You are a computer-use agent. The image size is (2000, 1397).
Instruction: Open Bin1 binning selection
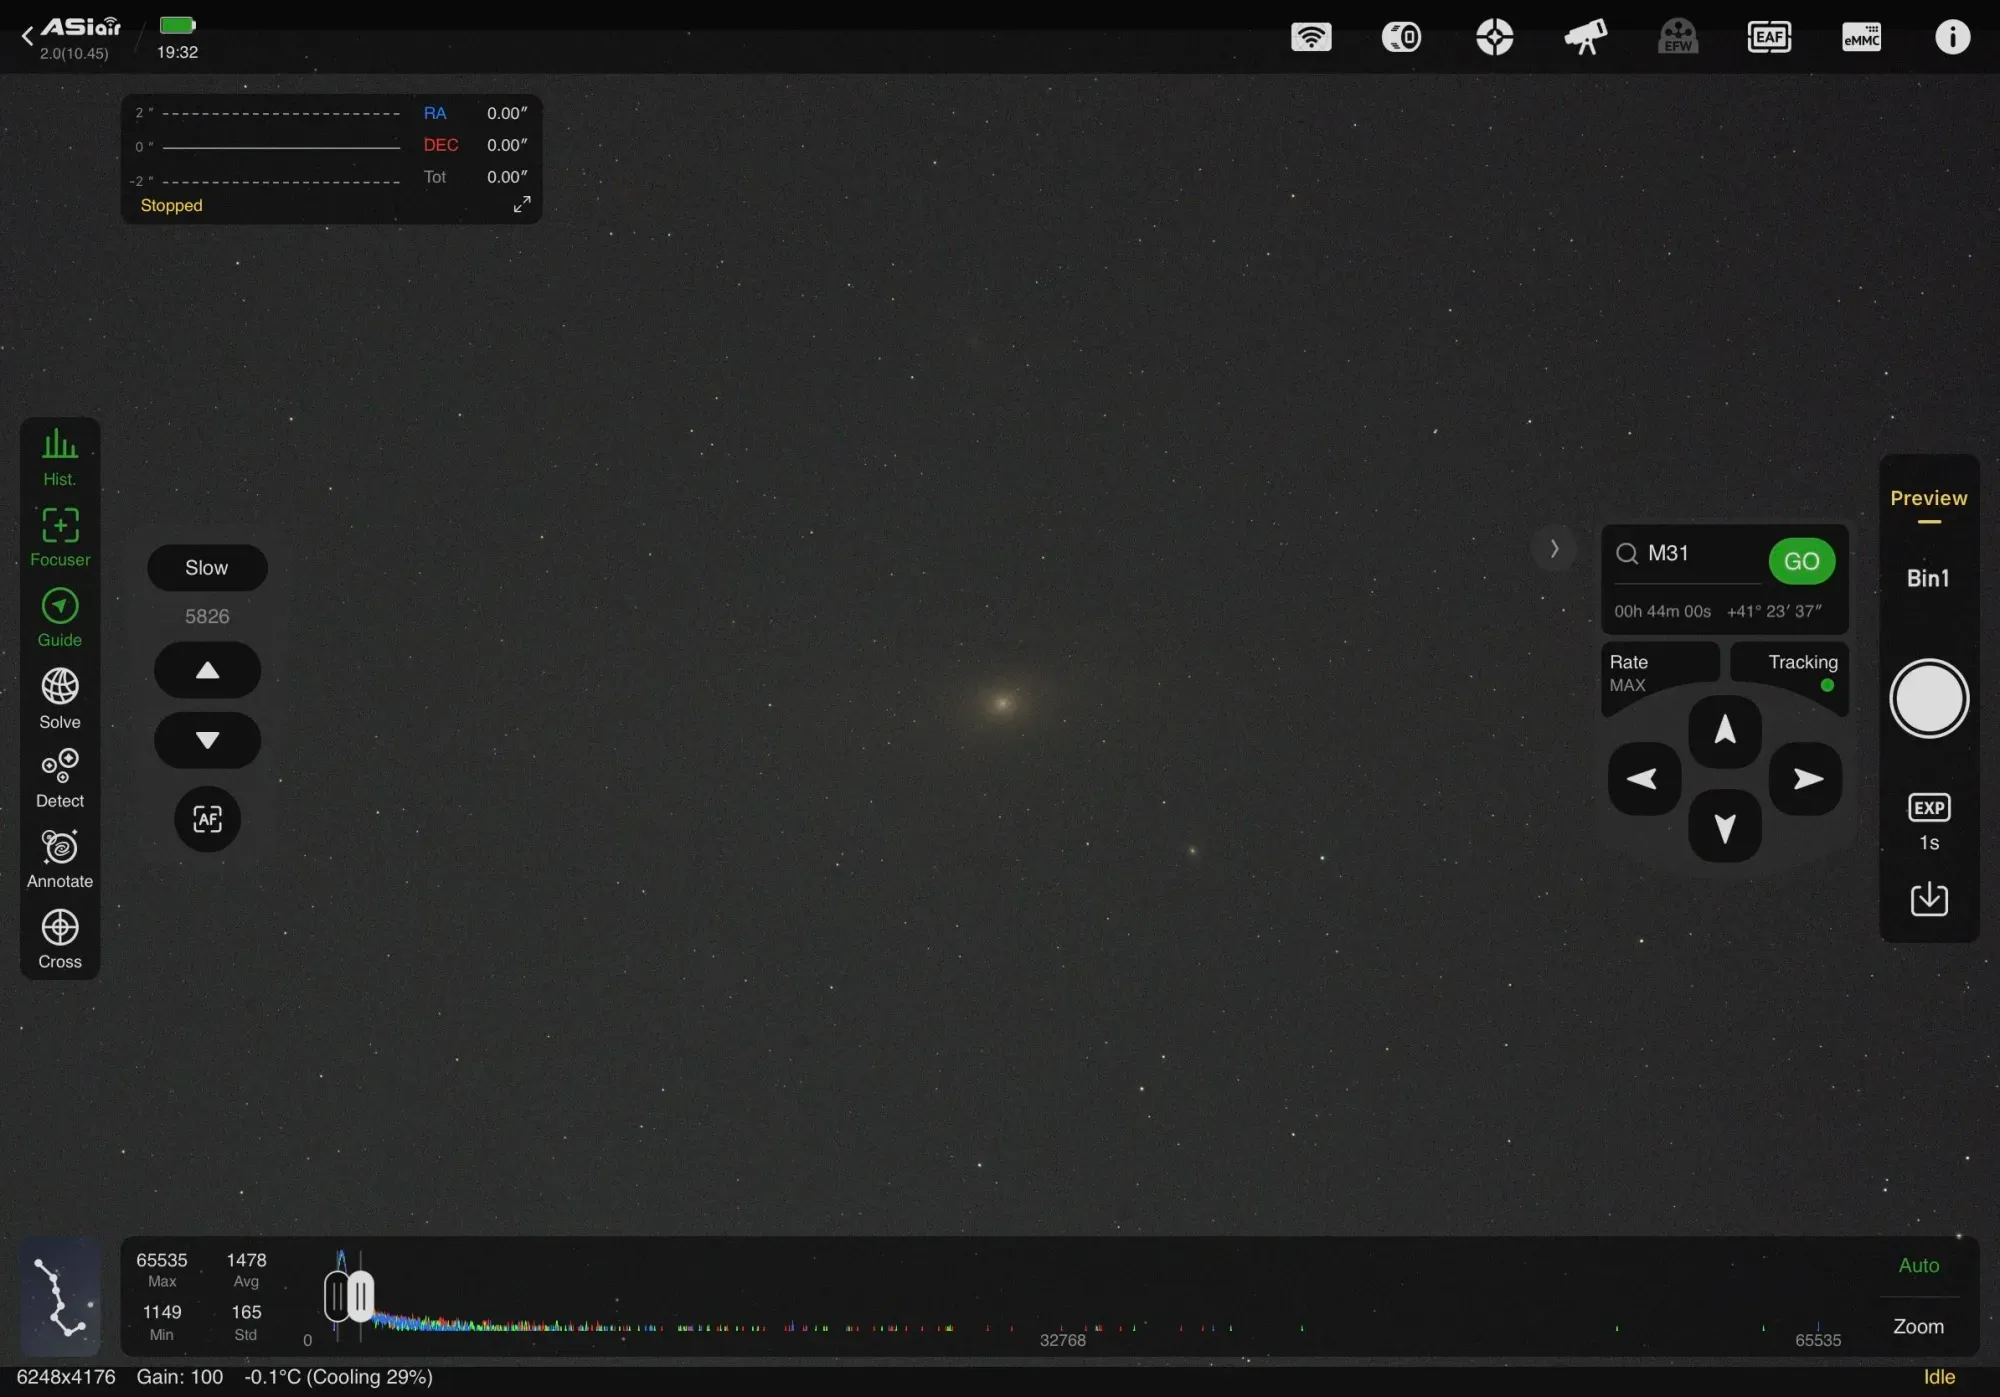(x=1928, y=577)
